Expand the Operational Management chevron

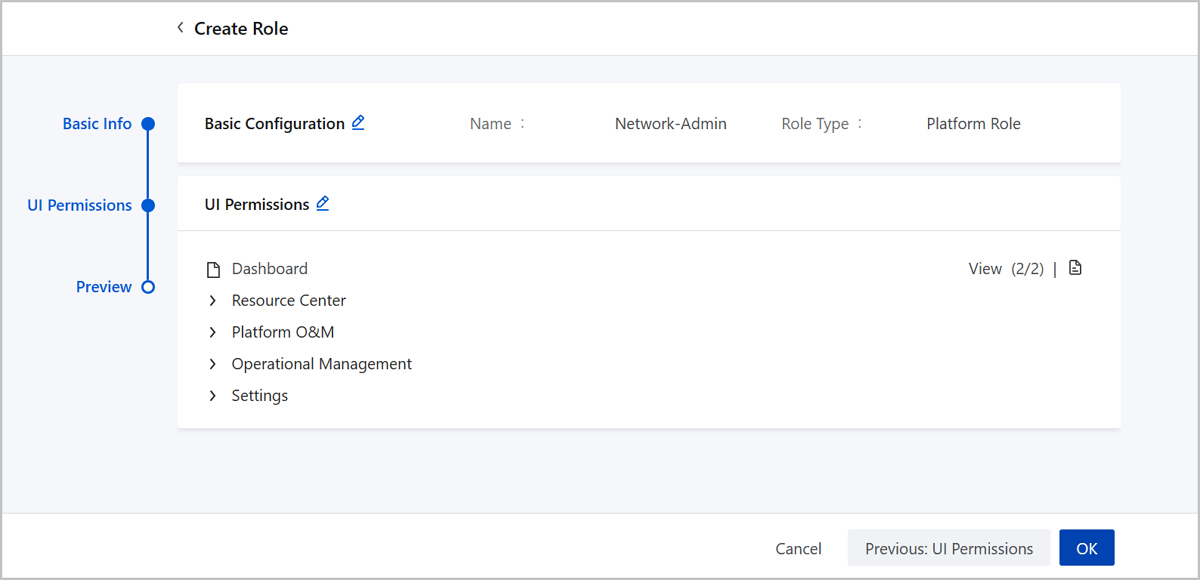coord(213,365)
